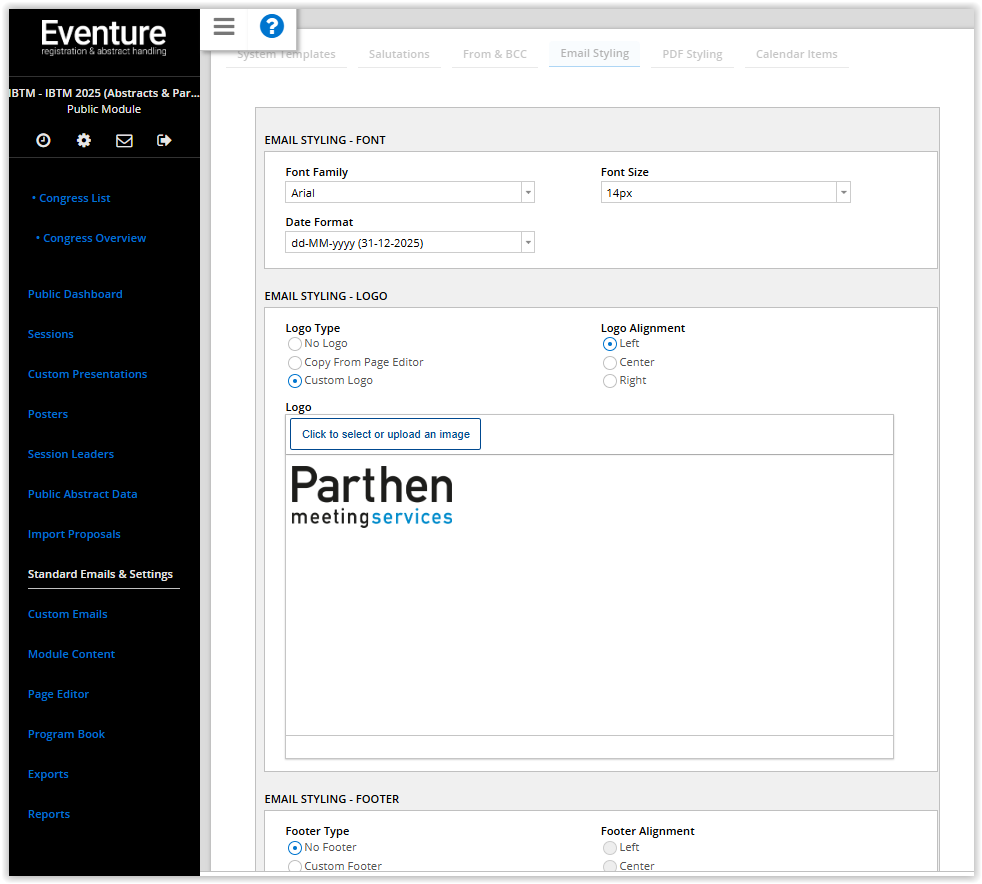Navigate to Module Content
Viewport: 982px width, 884px height.
click(x=71, y=655)
